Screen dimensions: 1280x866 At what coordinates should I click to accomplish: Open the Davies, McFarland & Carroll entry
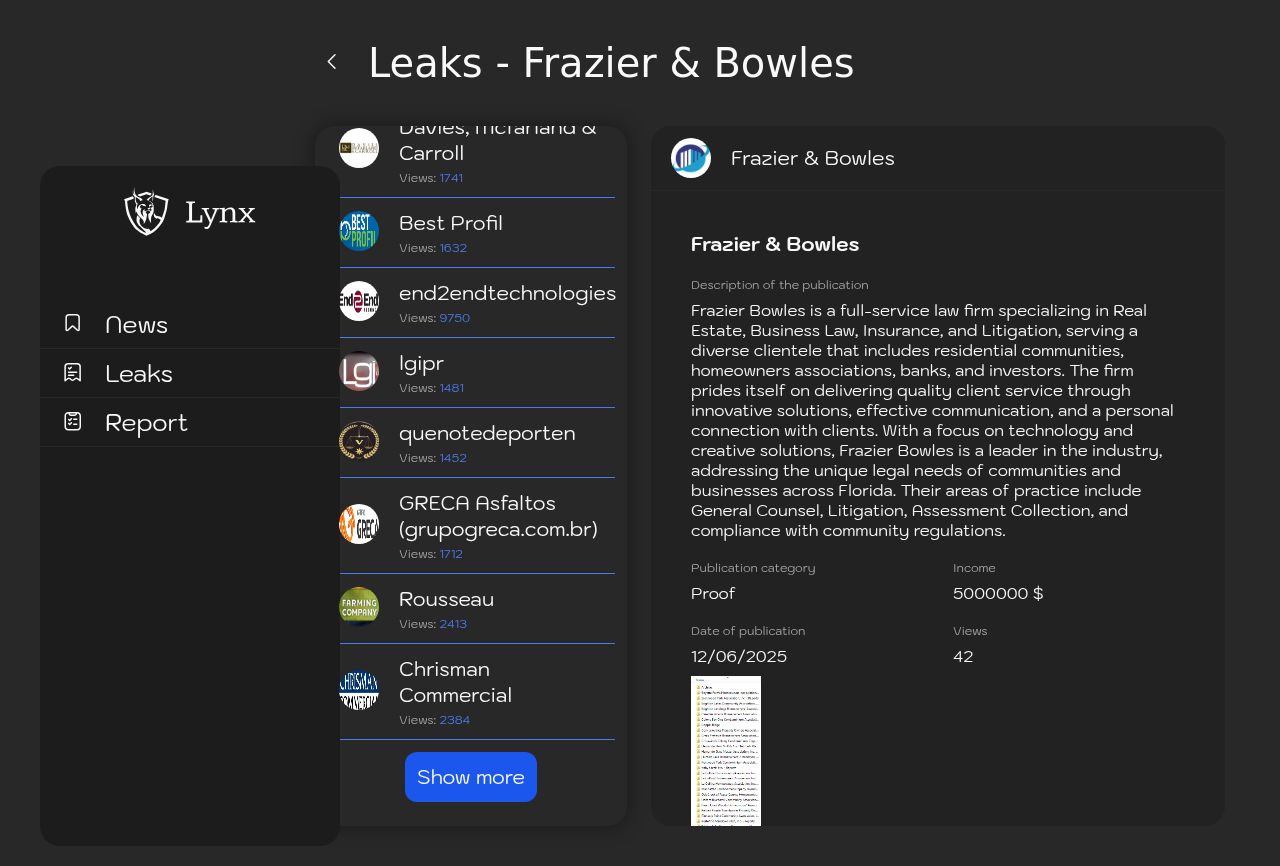point(477,160)
